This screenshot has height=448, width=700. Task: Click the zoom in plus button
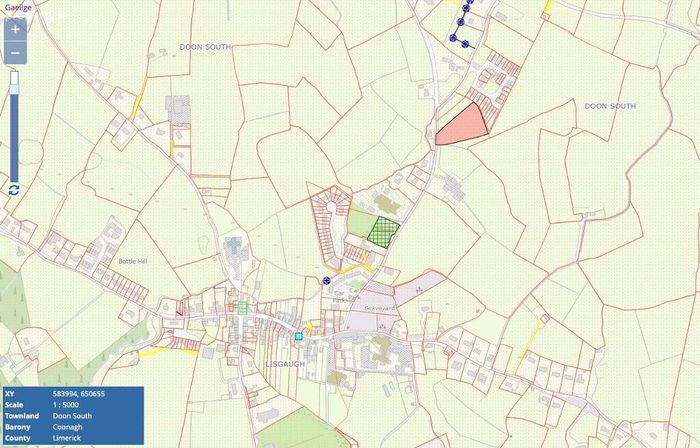(x=15, y=29)
